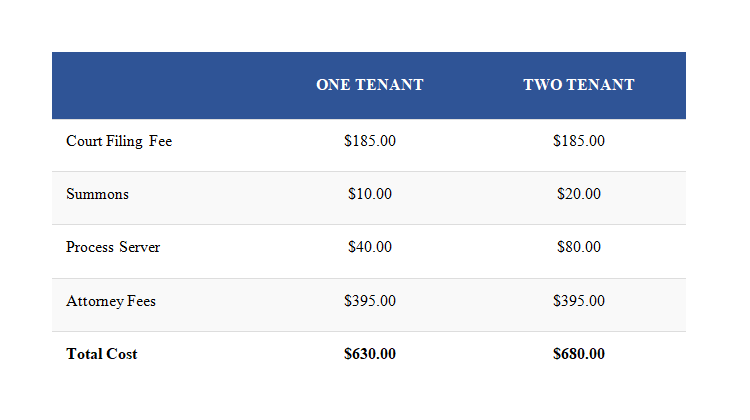This screenshot has width=750, height=420.
Task: Select the Attorney Fees row label
Action: [111, 301]
